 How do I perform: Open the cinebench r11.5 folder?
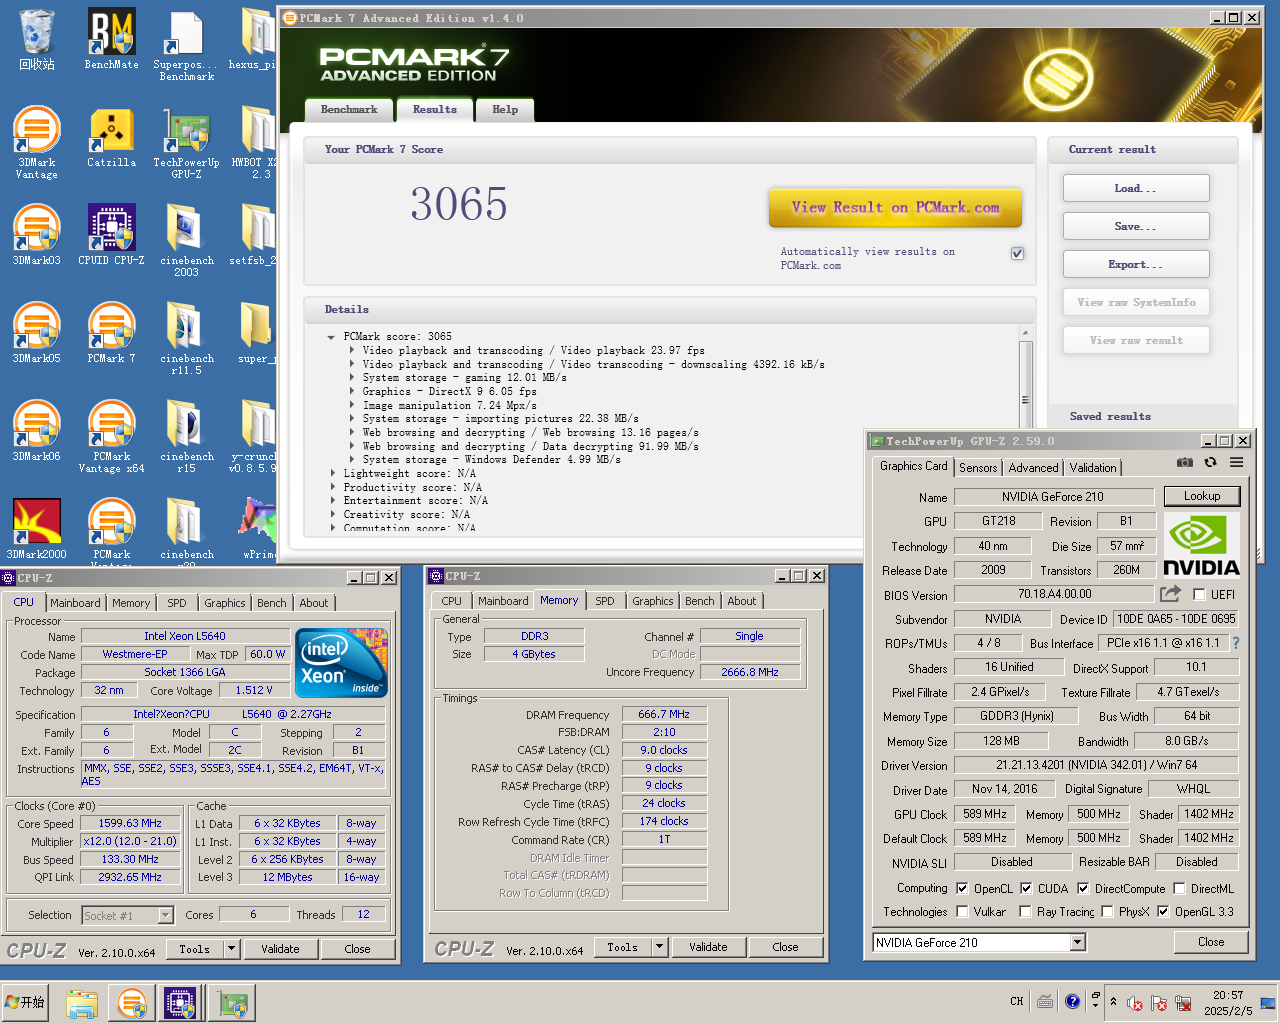(186, 338)
